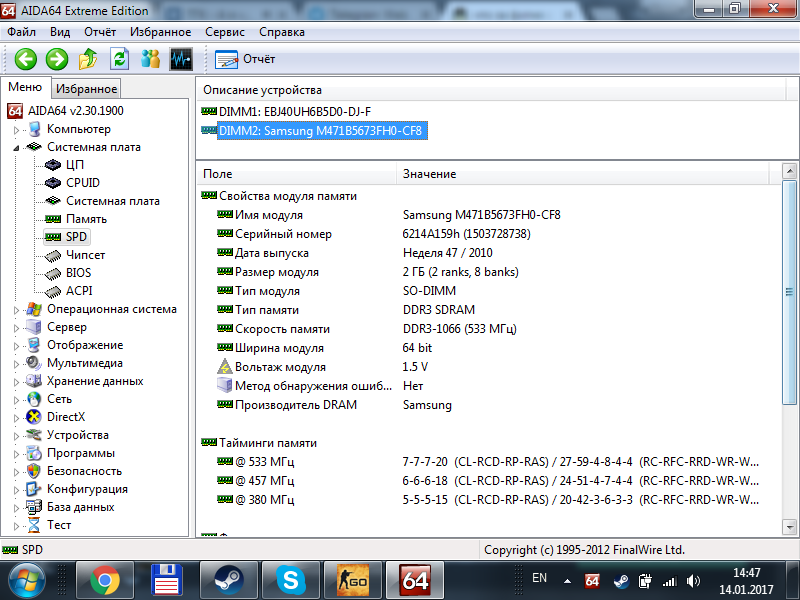Screen dimensions: 800x600
Task: Select DIMM2: Samsung M471B5673FH0-CF8 device
Action: [322, 131]
